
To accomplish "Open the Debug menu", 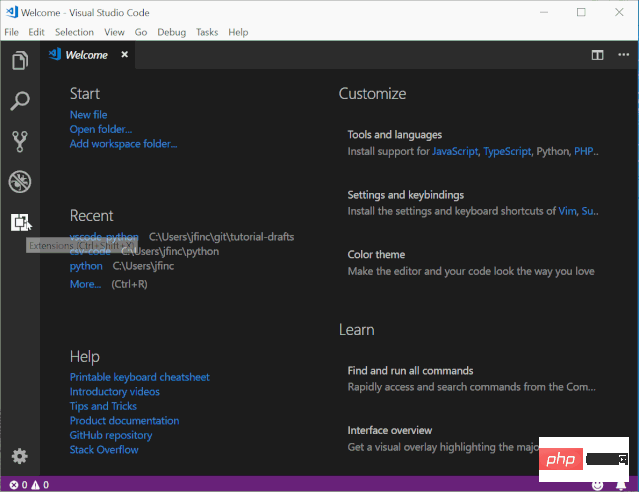I will click(172, 32).
